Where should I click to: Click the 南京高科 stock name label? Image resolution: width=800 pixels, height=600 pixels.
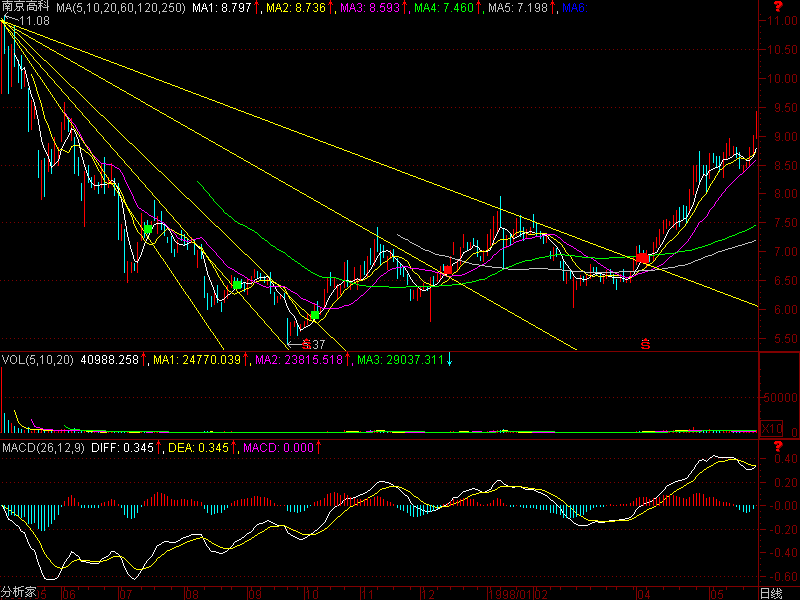[26, 7]
